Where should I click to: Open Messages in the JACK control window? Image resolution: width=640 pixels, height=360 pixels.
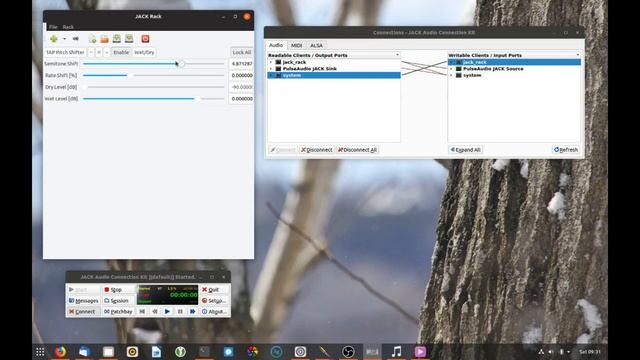click(x=83, y=300)
